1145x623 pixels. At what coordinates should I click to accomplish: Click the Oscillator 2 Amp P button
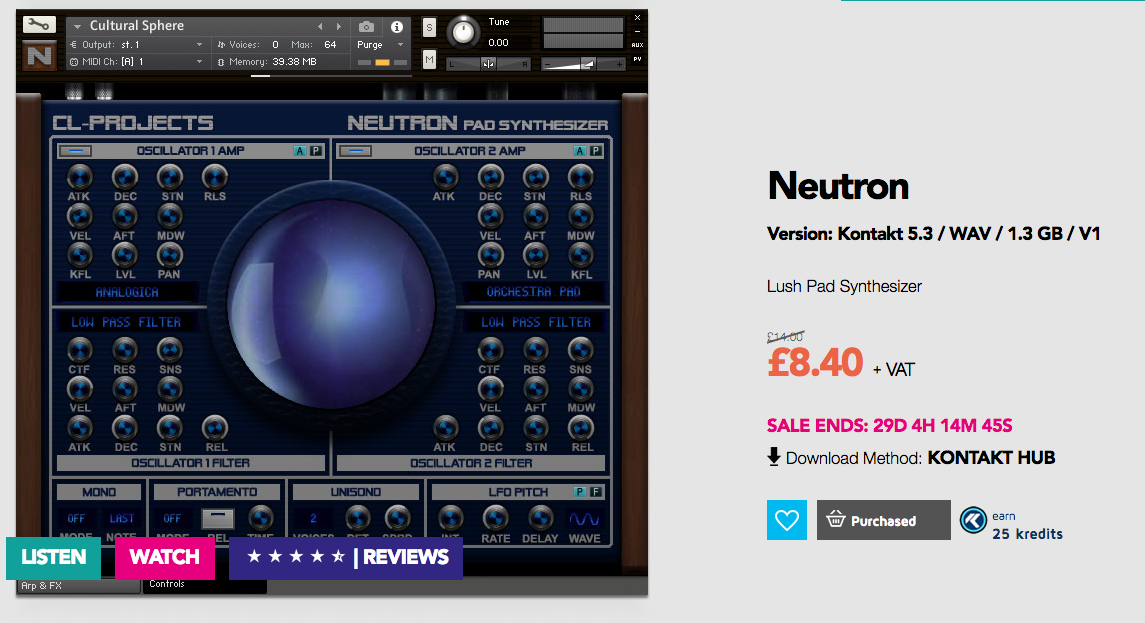click(596, 150)
